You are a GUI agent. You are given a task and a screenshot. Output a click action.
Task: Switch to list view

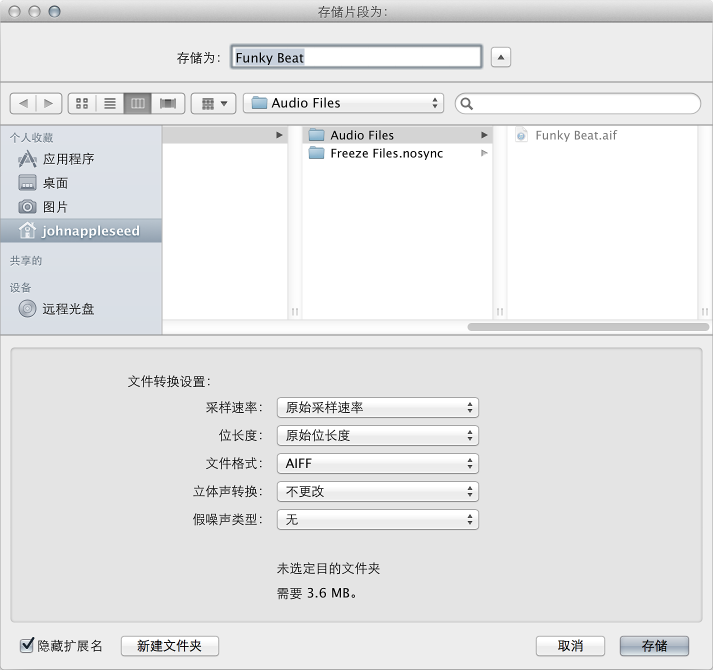[110, 103]
